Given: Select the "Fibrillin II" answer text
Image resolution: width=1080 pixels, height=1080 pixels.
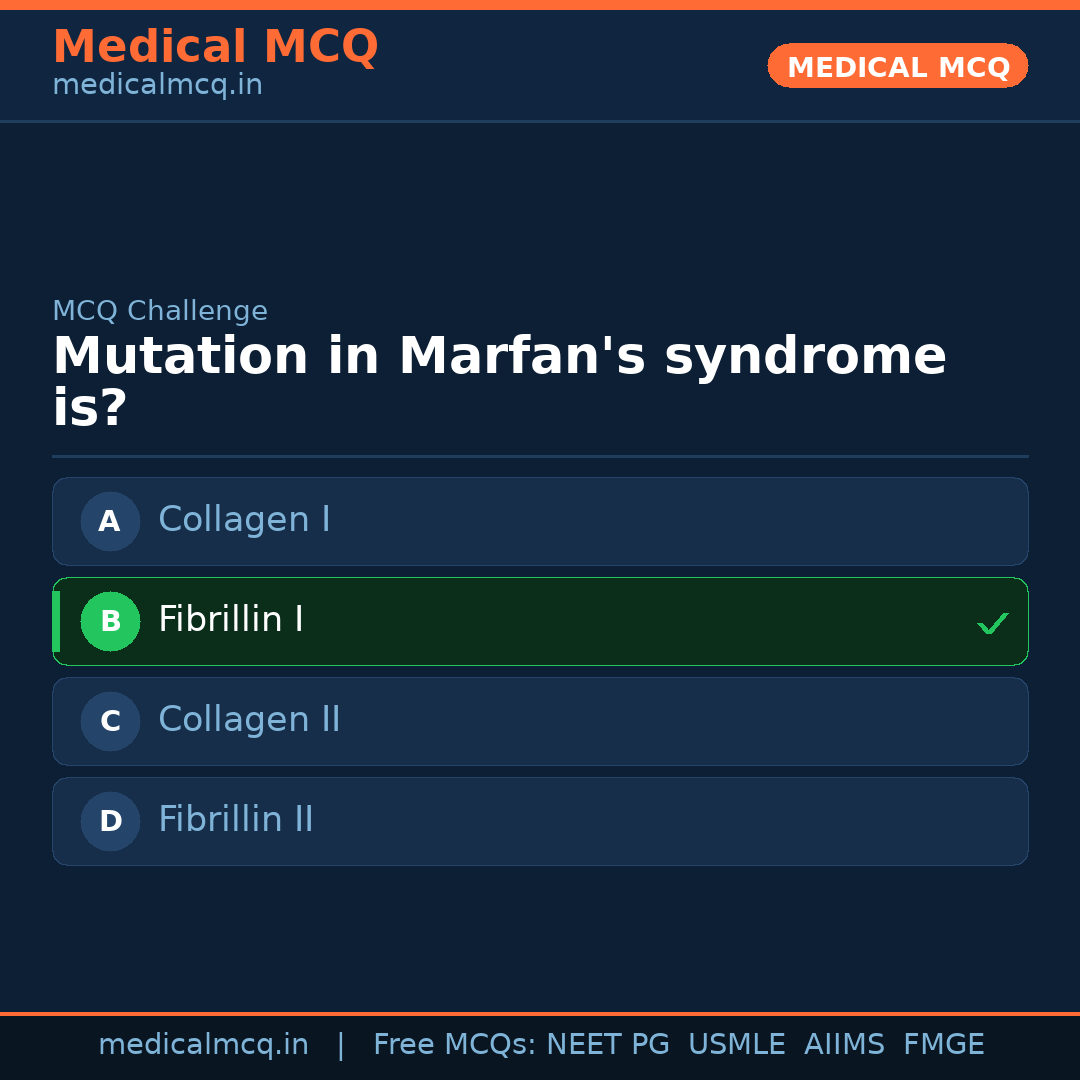Looking at the screenshot, I should (236, 820).
